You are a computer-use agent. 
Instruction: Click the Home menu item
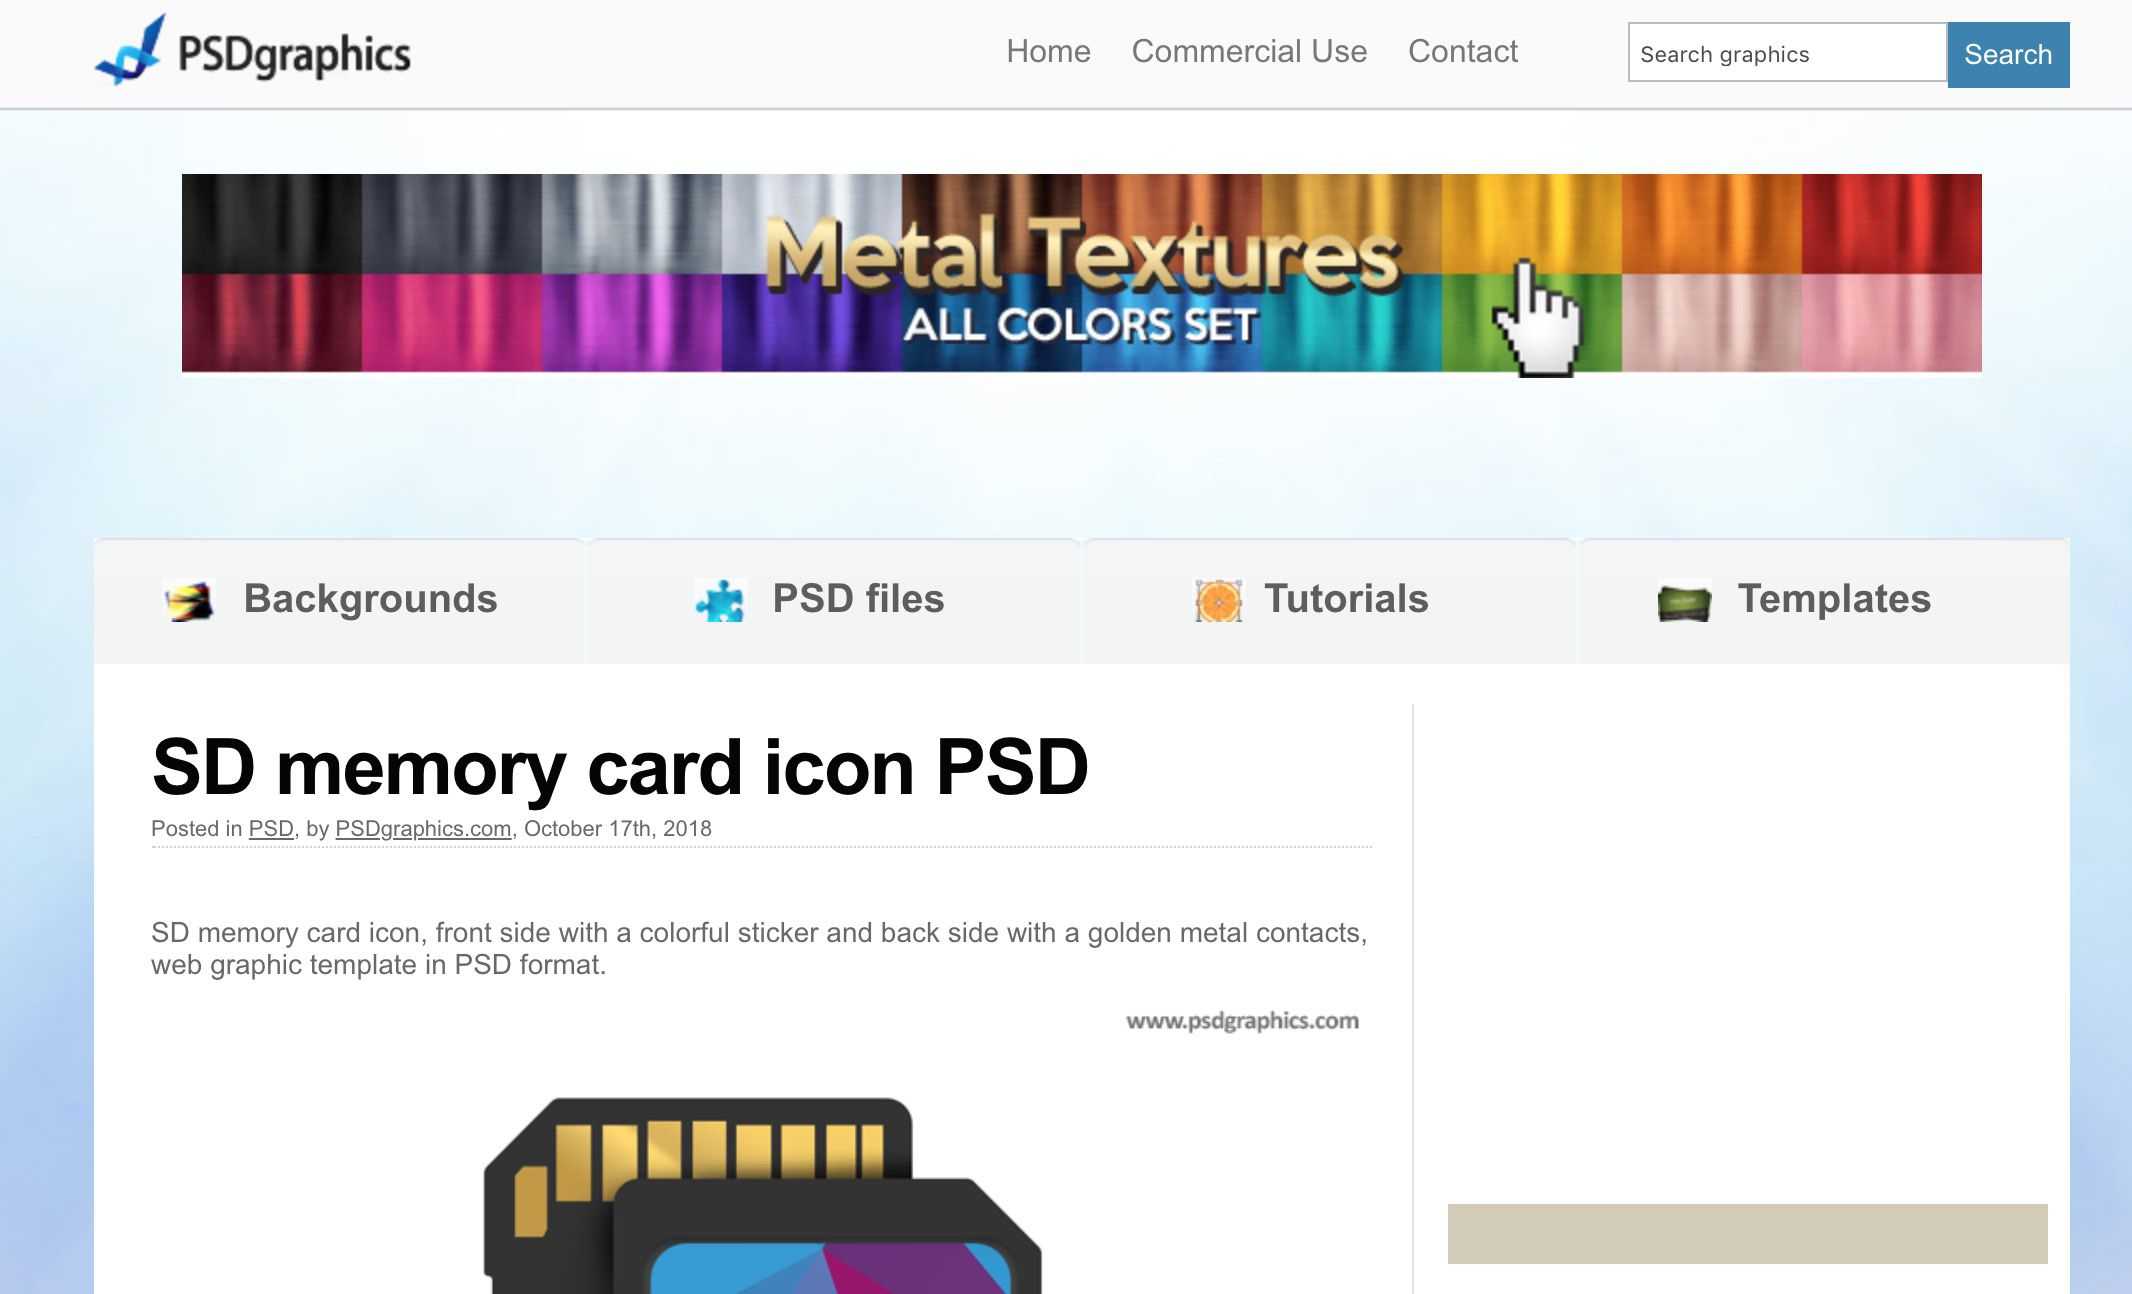click(1048, 52)
